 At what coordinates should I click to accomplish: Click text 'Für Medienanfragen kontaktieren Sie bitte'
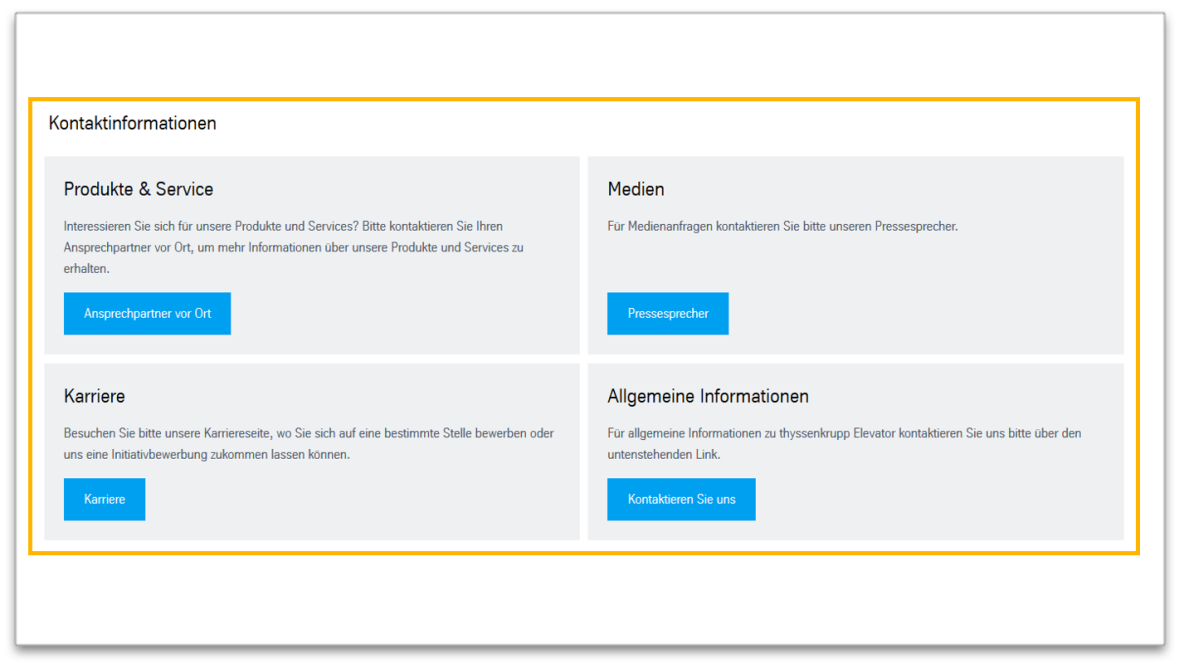pyautogui.click(x=782, y=226)
